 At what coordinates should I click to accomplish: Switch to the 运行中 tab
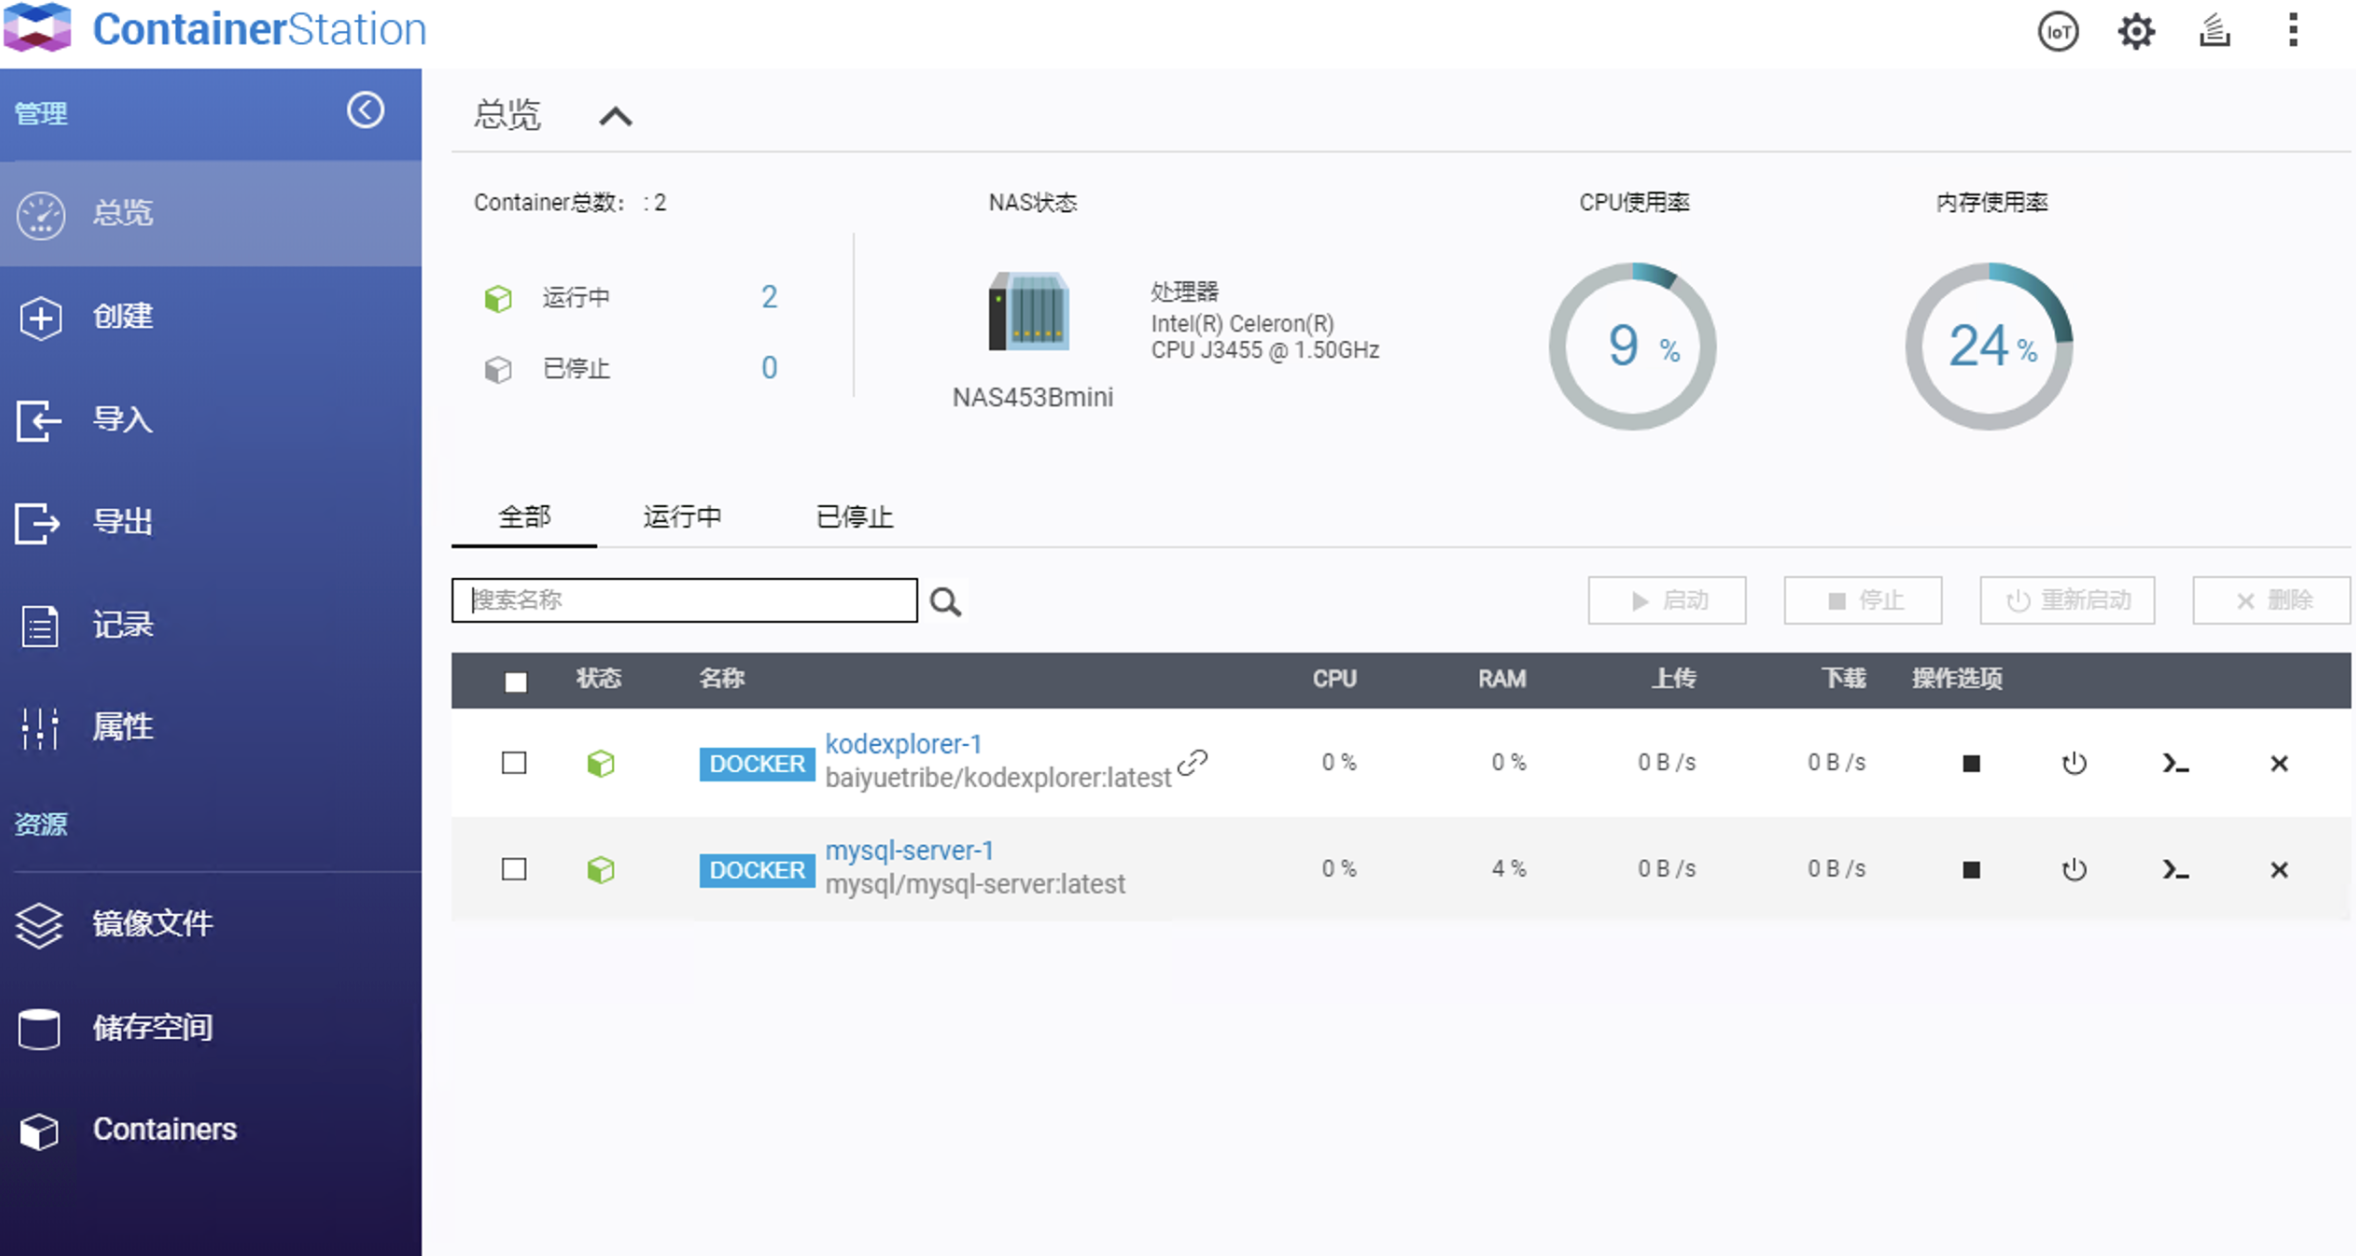pyautogui.click(x=682, y=516)
